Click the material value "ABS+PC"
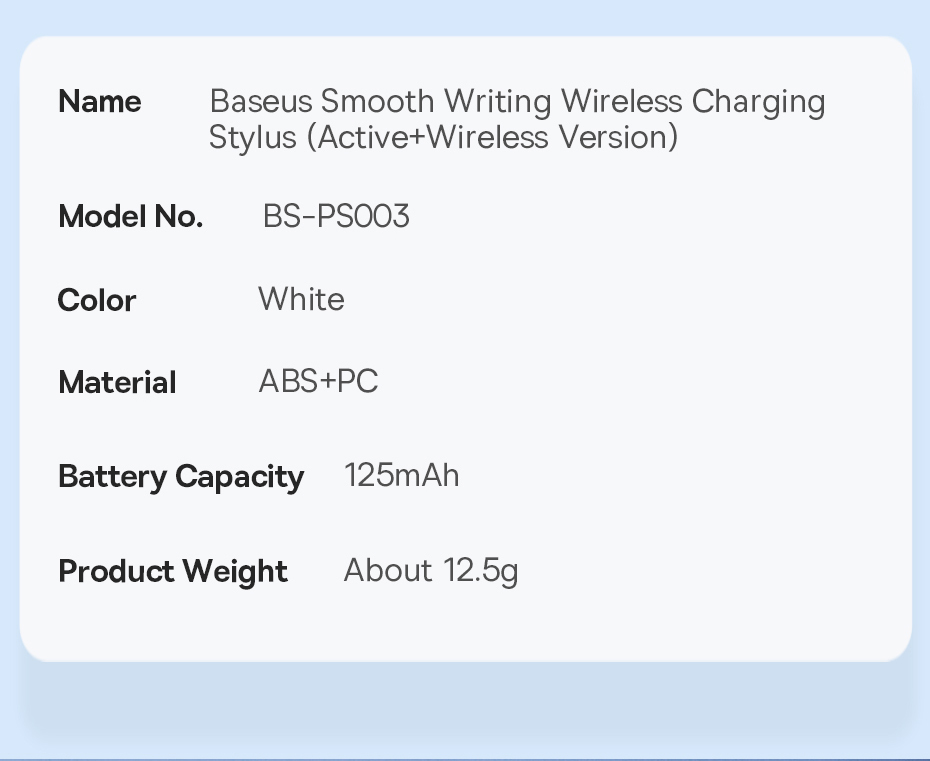The height and width of the screenshot is (761, 930). click(318, 381)
